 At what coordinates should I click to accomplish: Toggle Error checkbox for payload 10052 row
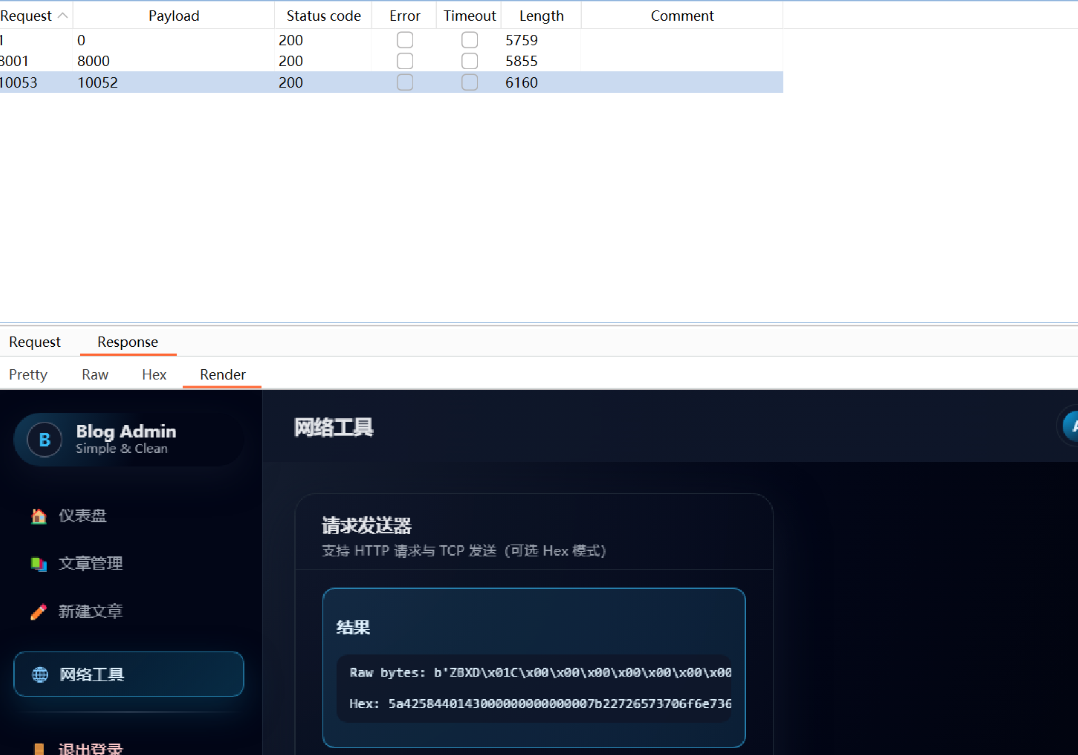coord(405,83)
